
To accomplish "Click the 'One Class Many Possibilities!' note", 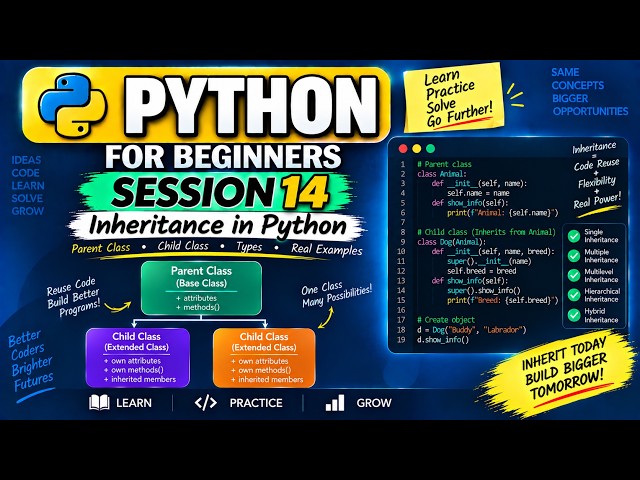I will pyautogui.click(x=337, y=295).
